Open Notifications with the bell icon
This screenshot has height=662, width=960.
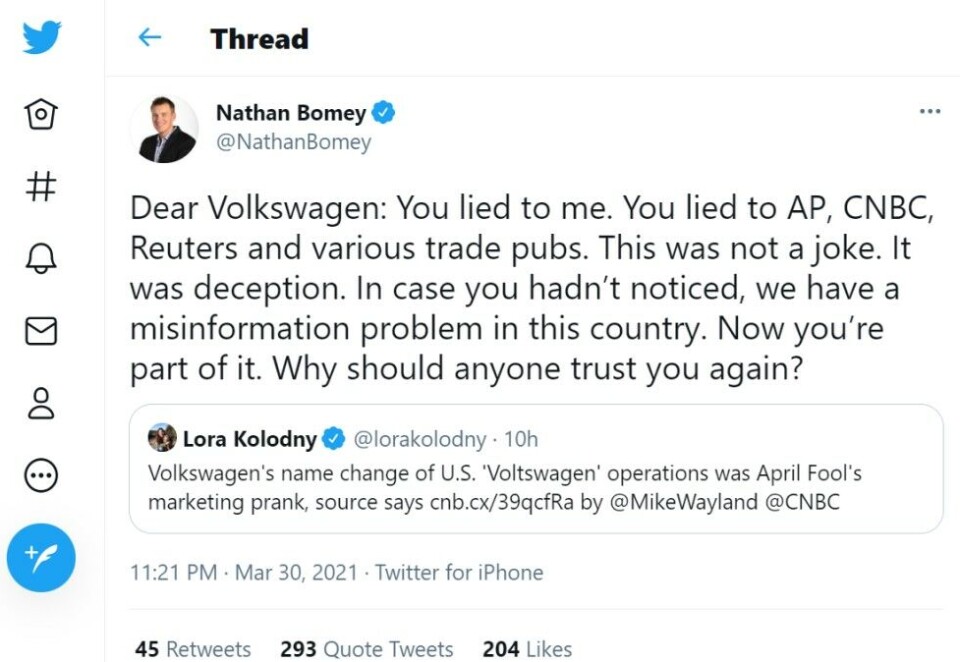coord(40,259)
